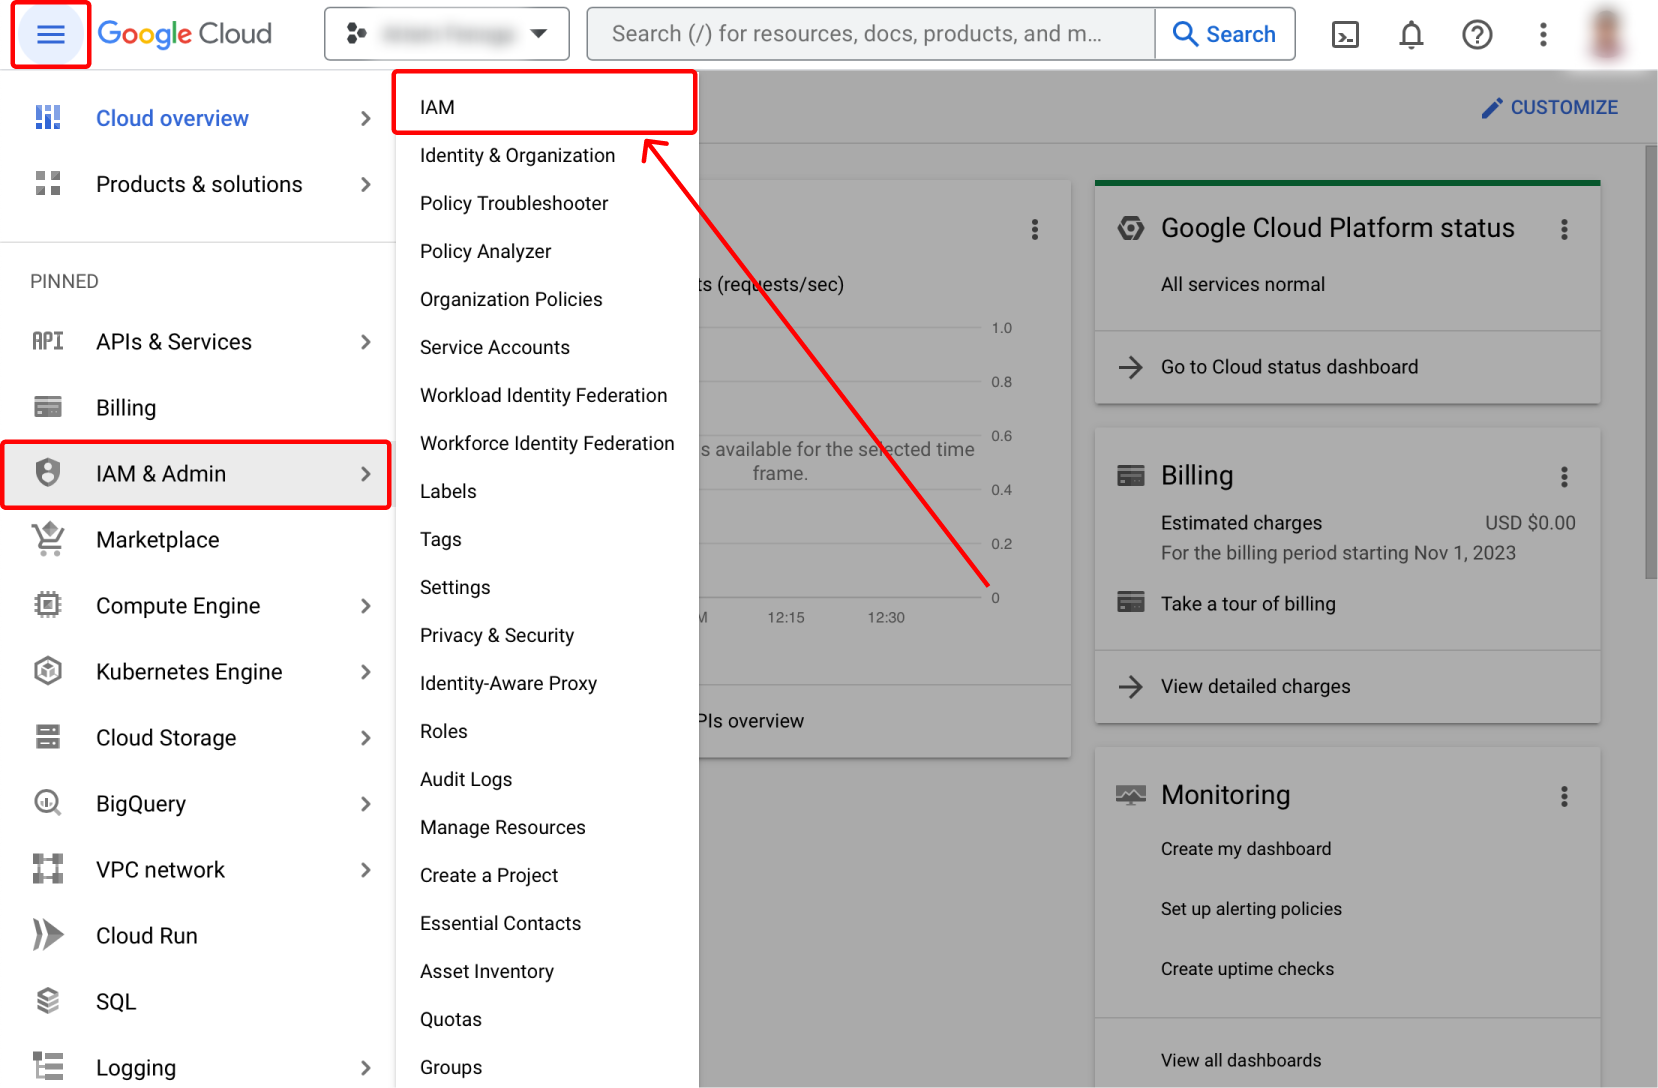Click the IAM & Admin shield icon
The image size is (1658, 1088).
pyautogui.click(x=48, y=473)
